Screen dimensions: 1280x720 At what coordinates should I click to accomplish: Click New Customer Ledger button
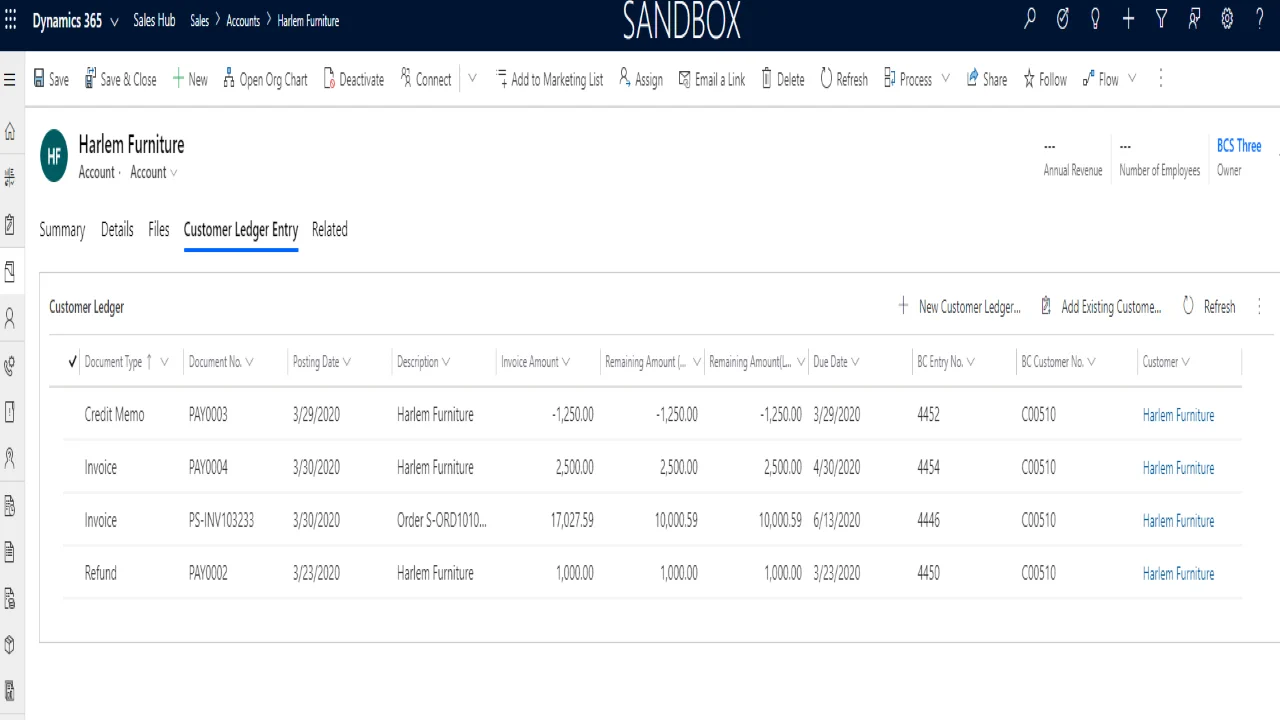pos(959,307)
